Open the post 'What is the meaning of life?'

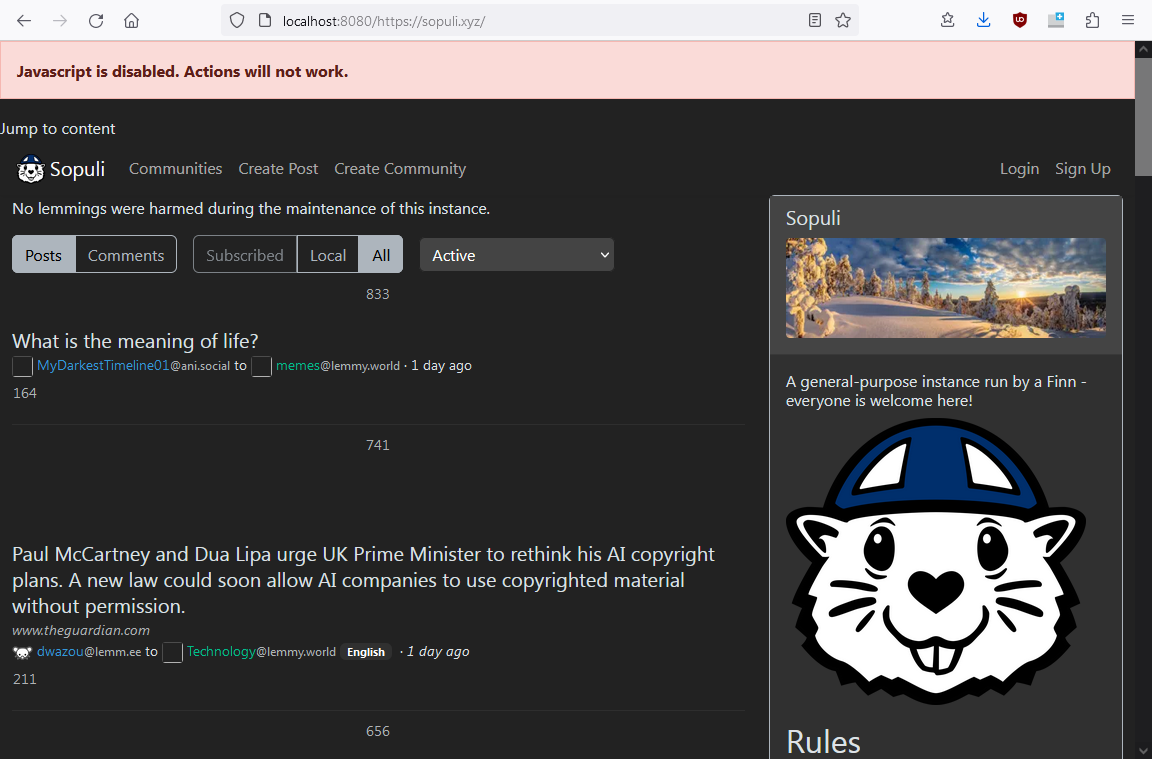point(135,341)
